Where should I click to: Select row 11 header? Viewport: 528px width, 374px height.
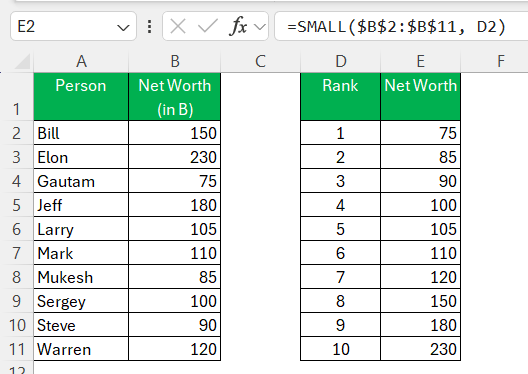coord(17,349)
